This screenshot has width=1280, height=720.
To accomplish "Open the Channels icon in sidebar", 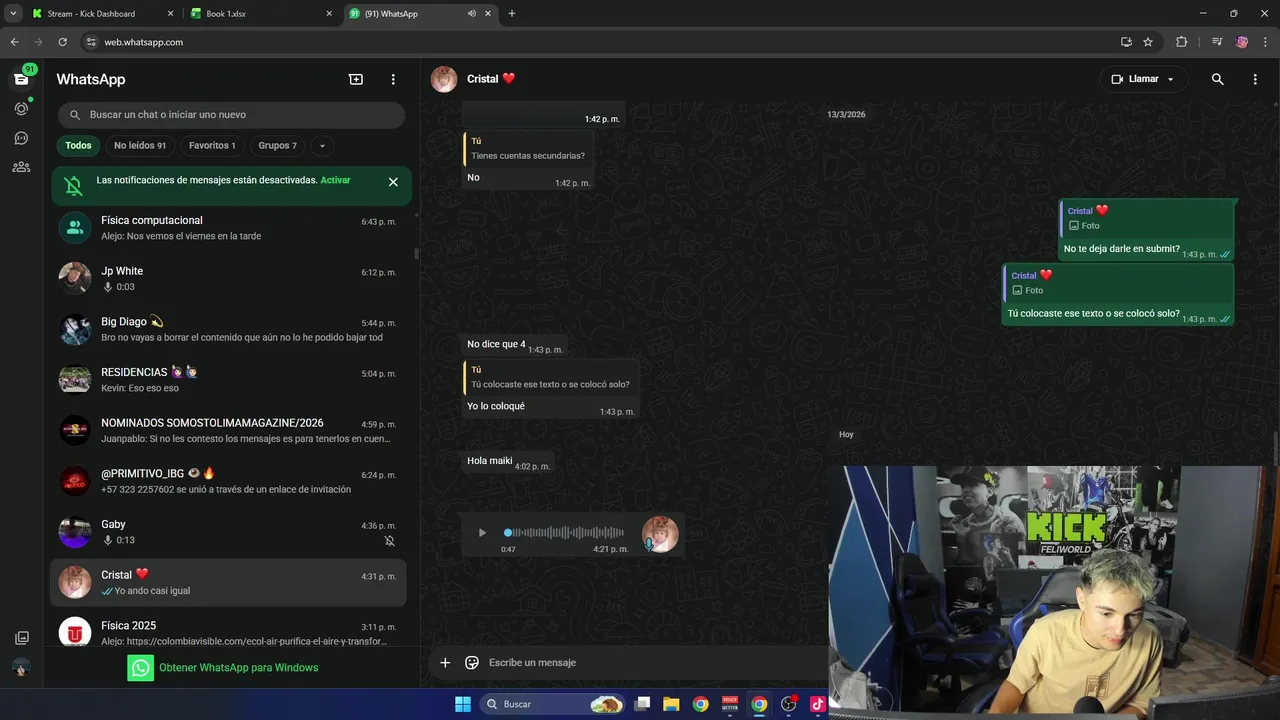I will point(21,138).
